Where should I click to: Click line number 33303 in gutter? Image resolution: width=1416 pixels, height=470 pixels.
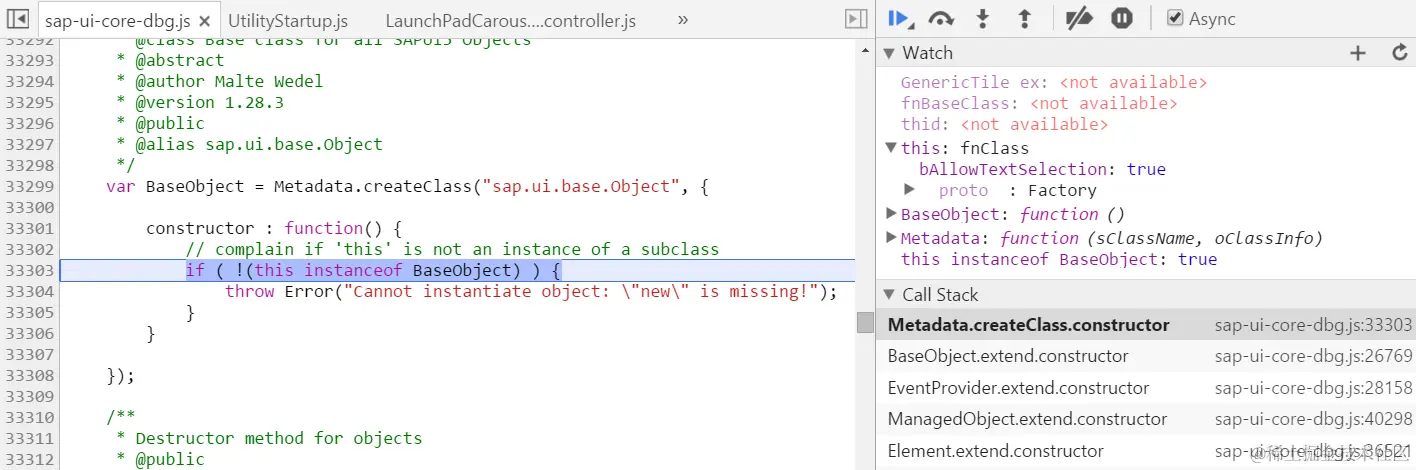coord(29,270)
